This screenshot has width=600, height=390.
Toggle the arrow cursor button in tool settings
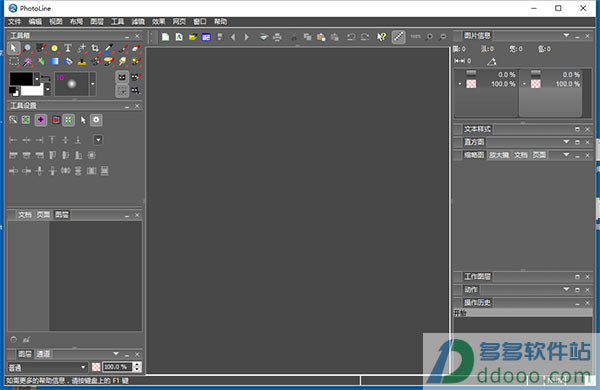click(x=83, y=120)
